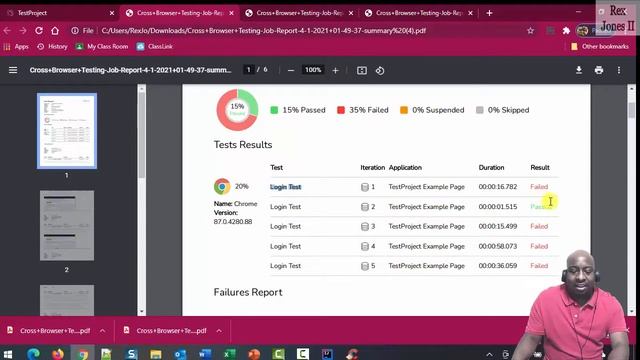
Task: Open Word from taskbar
Action: (204, 354)
